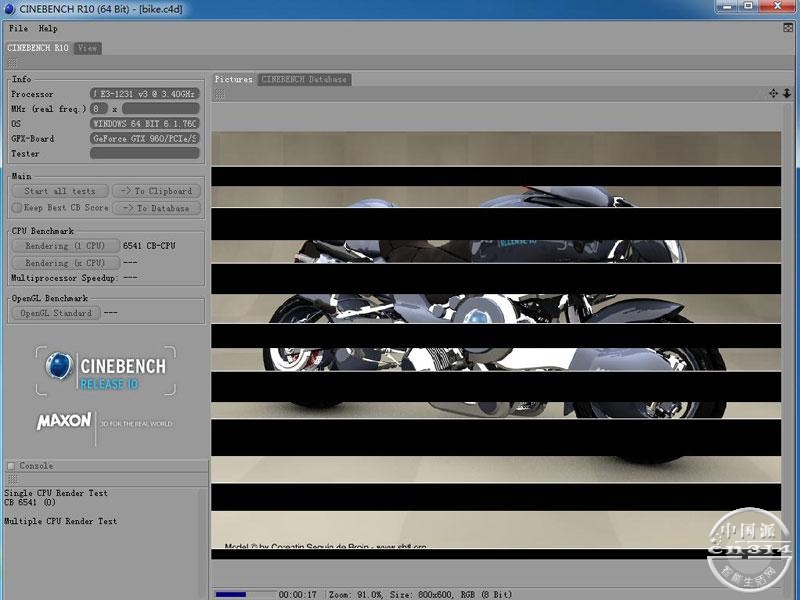Click the Tester name input field
800x600 pixels.
coord(145,154)
